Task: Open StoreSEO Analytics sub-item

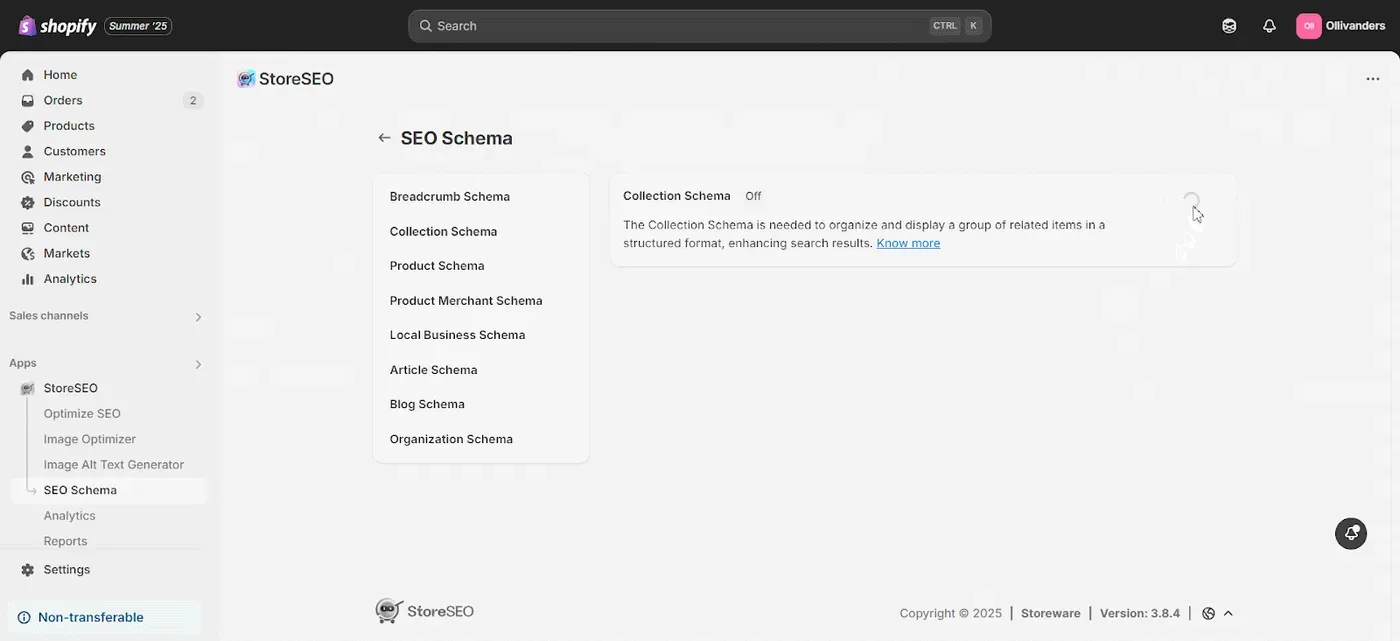Action: 69,516
